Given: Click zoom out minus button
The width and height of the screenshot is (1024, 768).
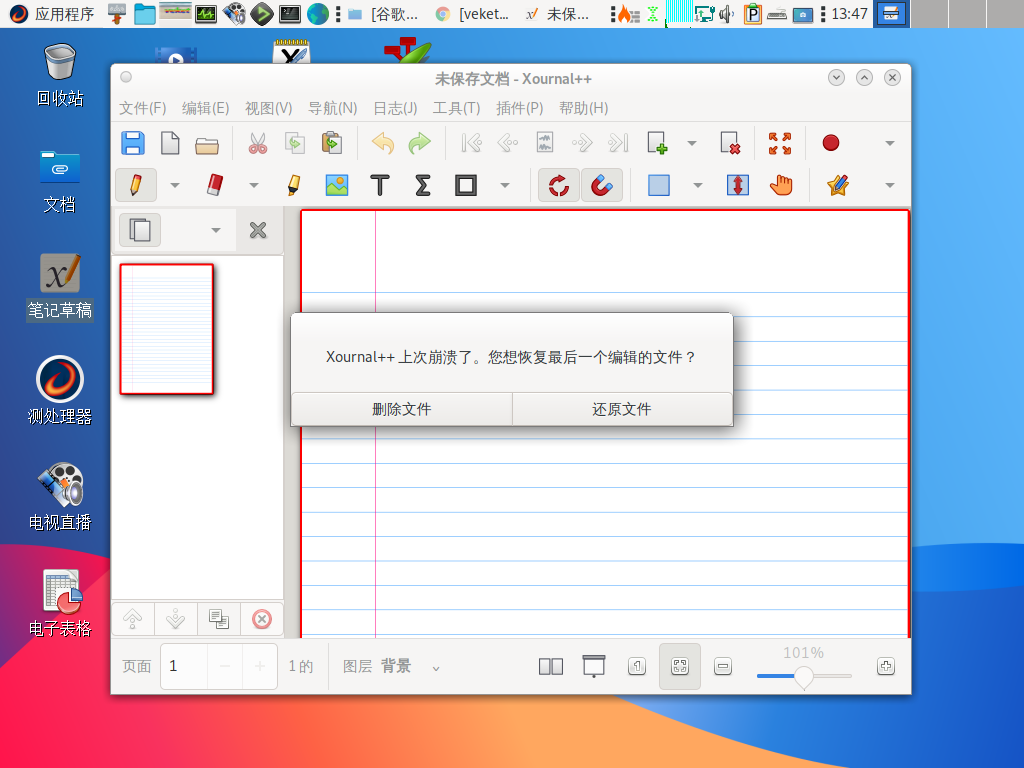Looking at the screenshot, I should [x=723, y=667].
